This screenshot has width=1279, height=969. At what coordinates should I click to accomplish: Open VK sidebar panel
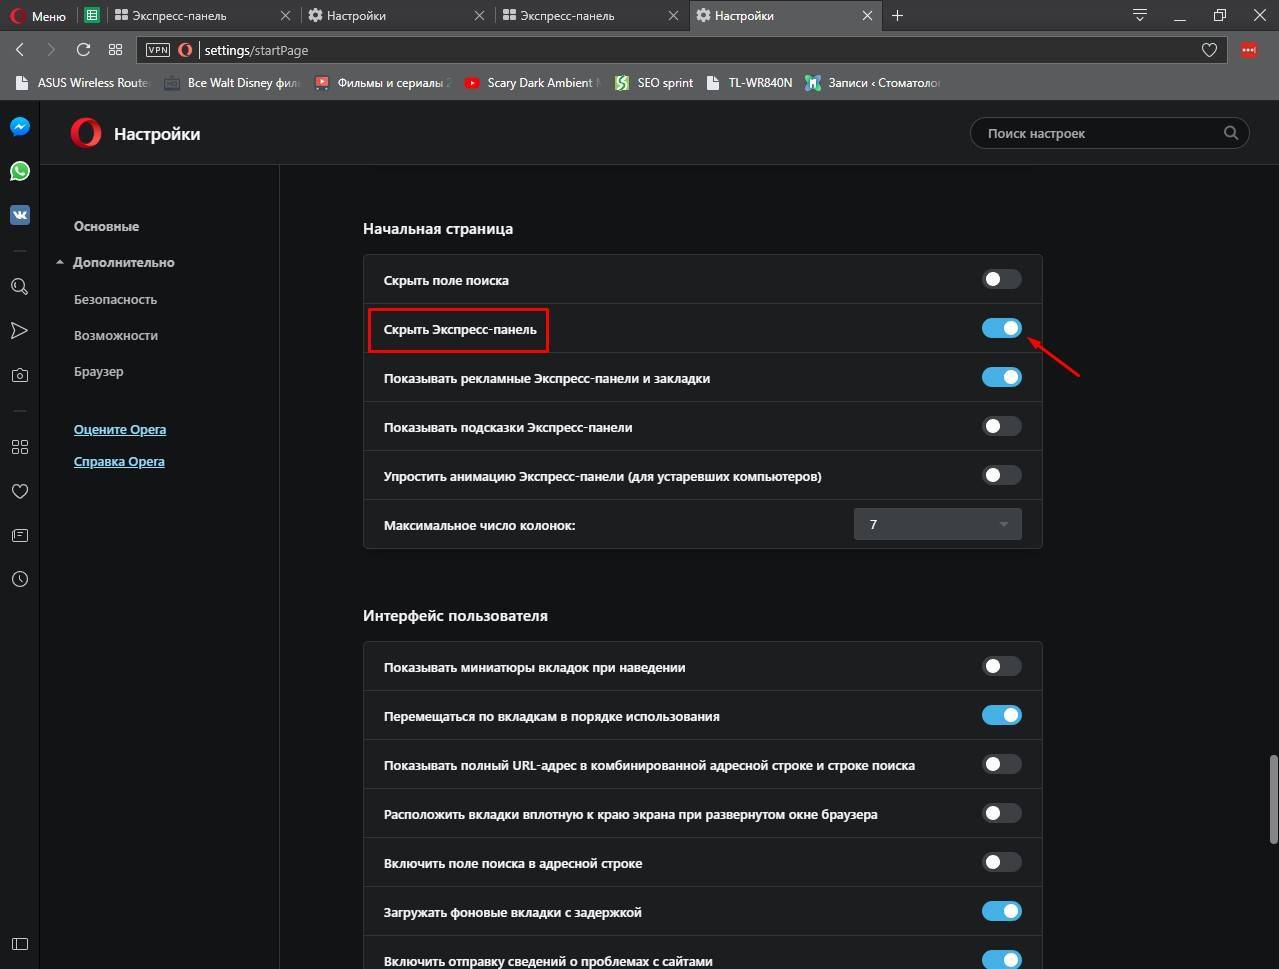tap(19, 215)
